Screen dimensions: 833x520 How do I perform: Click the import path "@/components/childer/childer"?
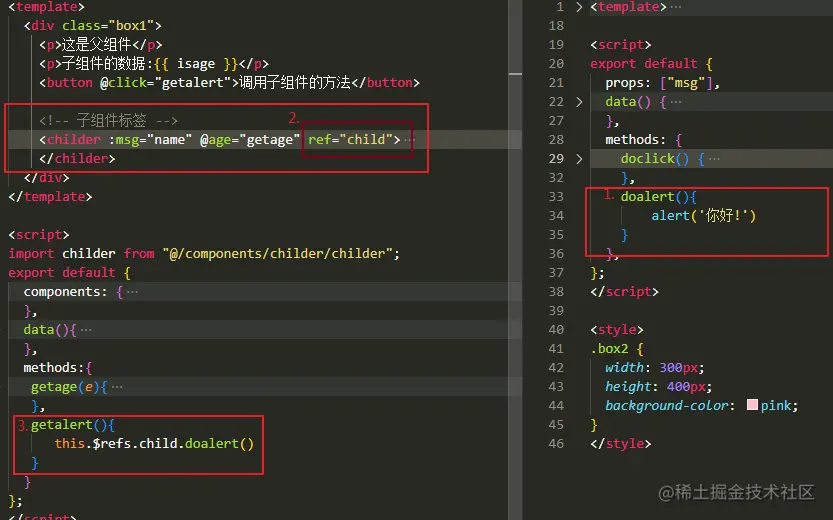pos(277,253)
